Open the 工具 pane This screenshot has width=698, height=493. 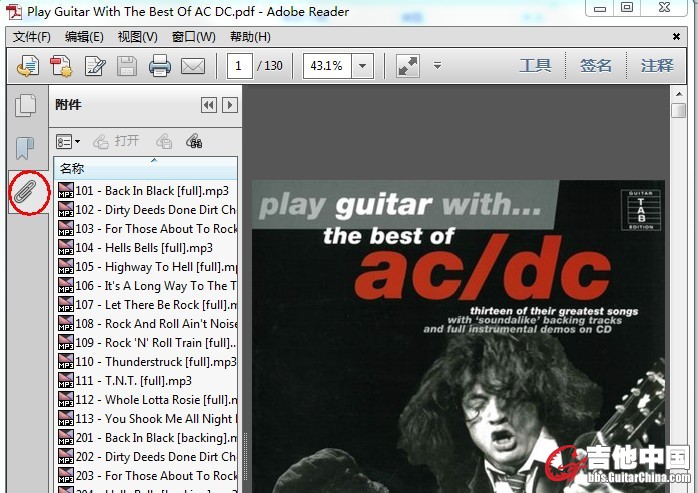point(535,66)
